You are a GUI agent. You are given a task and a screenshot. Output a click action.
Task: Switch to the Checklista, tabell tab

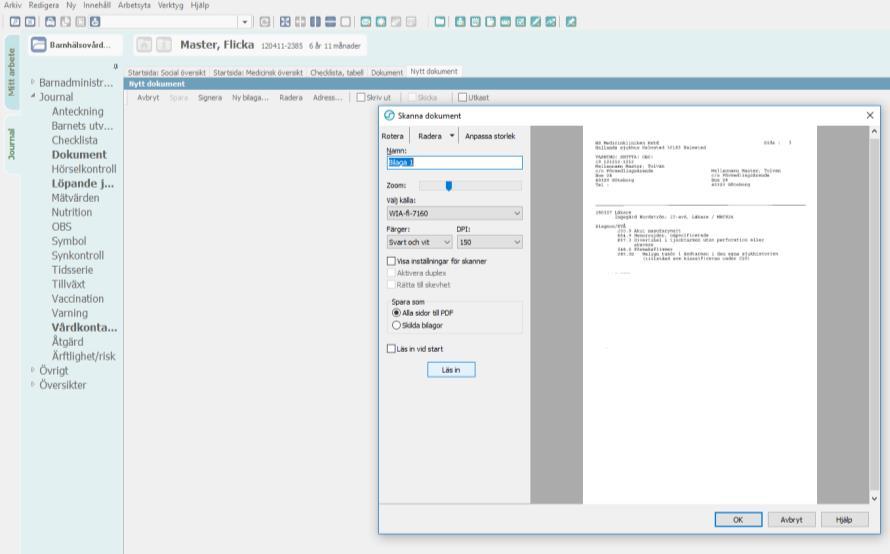point(337,73)
